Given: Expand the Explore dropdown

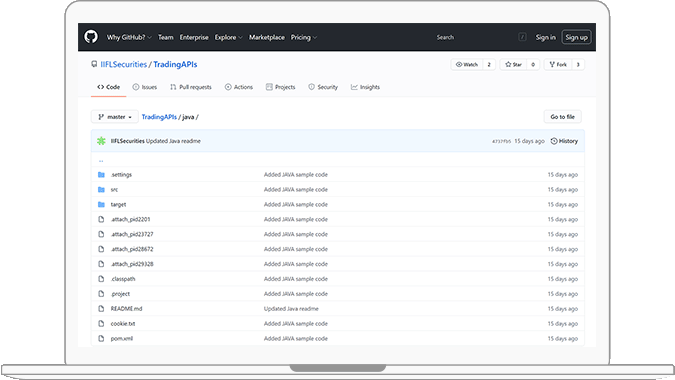Looking at the screenshot, I should coord(229,37).
